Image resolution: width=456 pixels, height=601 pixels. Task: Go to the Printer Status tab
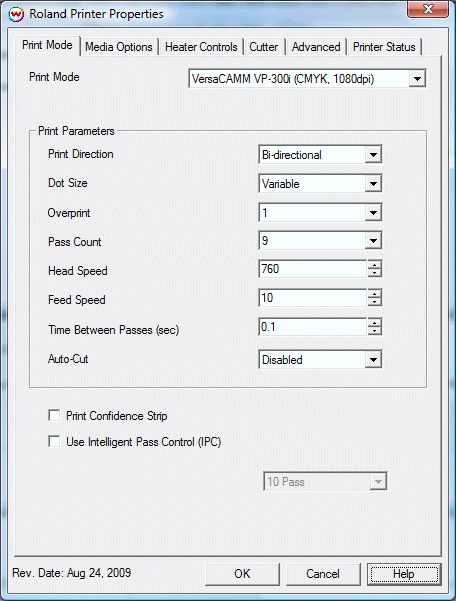pyautogui.click(x=384, y=47)
